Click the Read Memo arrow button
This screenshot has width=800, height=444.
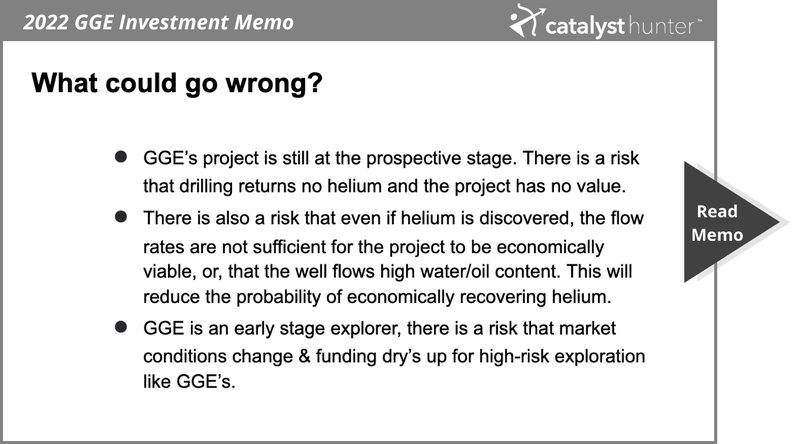click(731, 222)
